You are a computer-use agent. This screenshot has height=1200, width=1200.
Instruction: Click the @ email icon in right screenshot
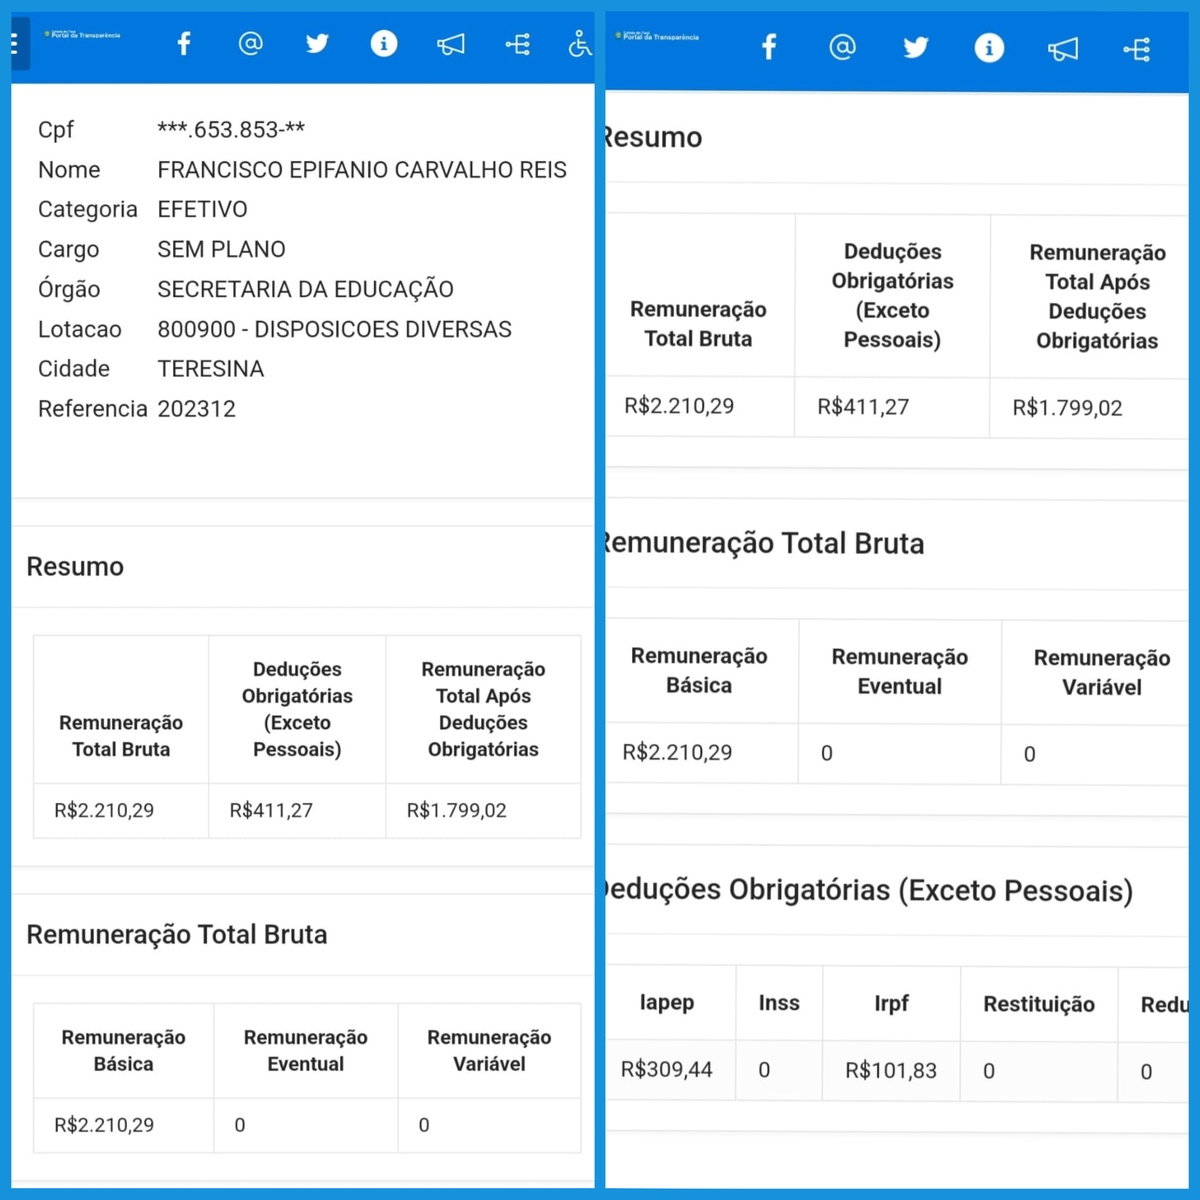843,47
